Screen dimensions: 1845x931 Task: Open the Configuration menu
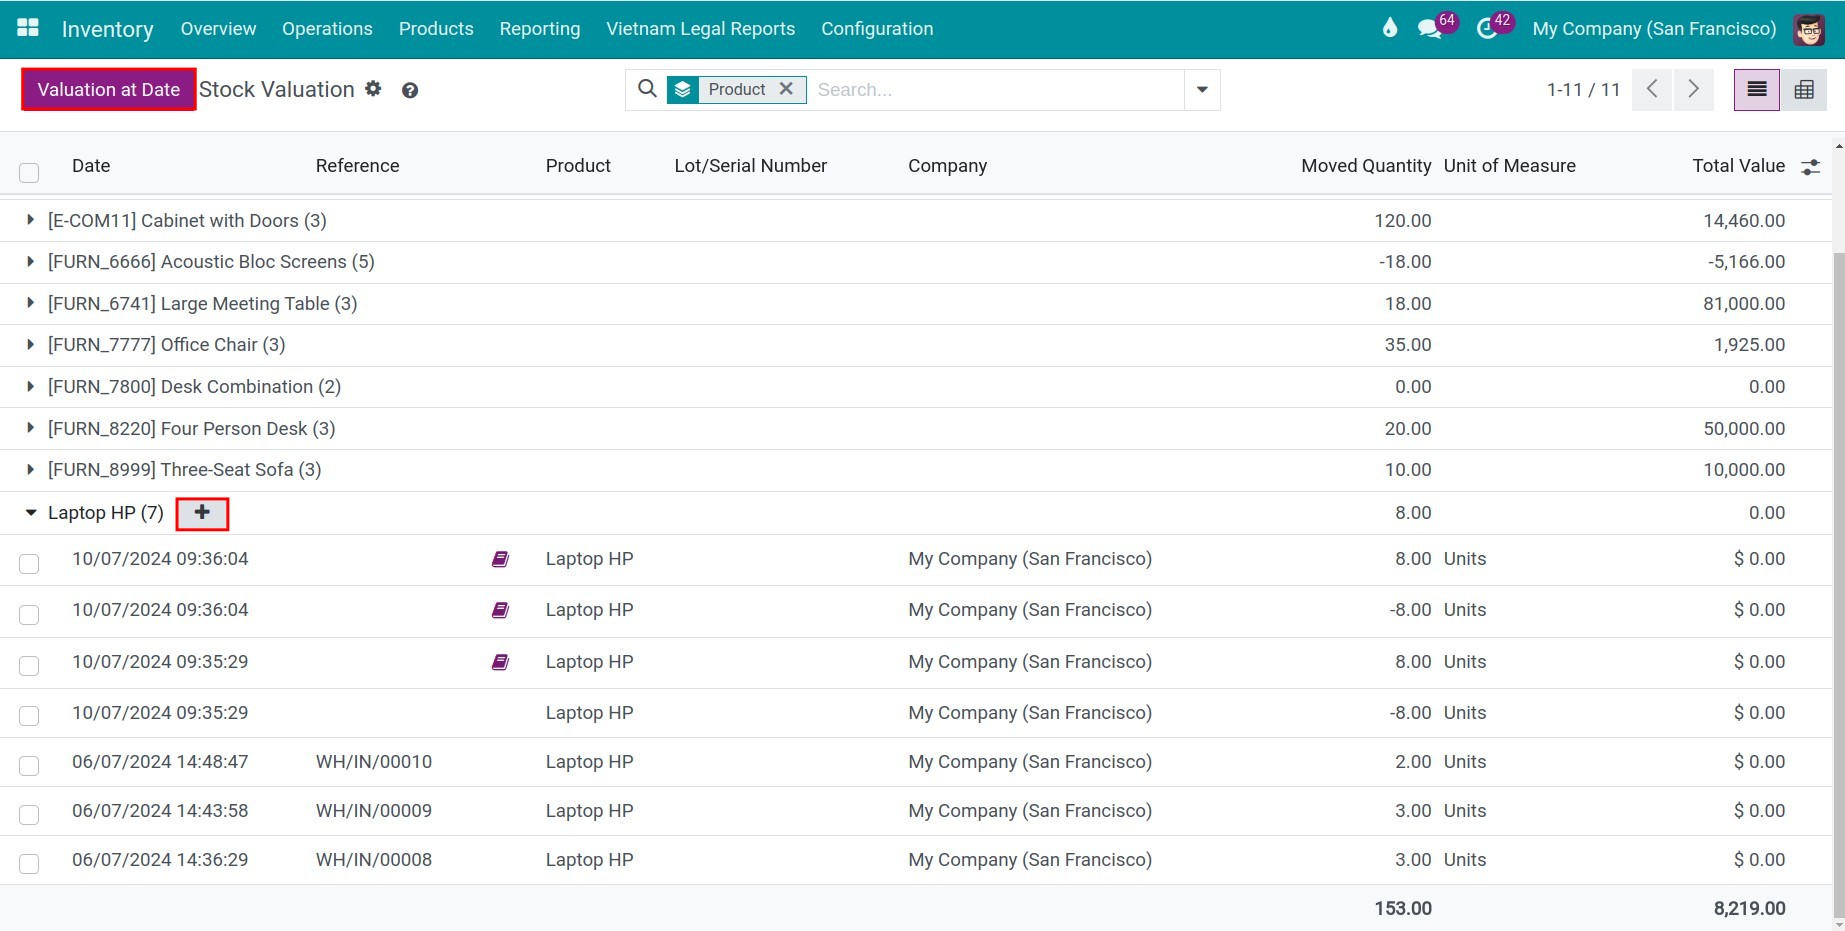pyautogui.click(x=877, y=29)
